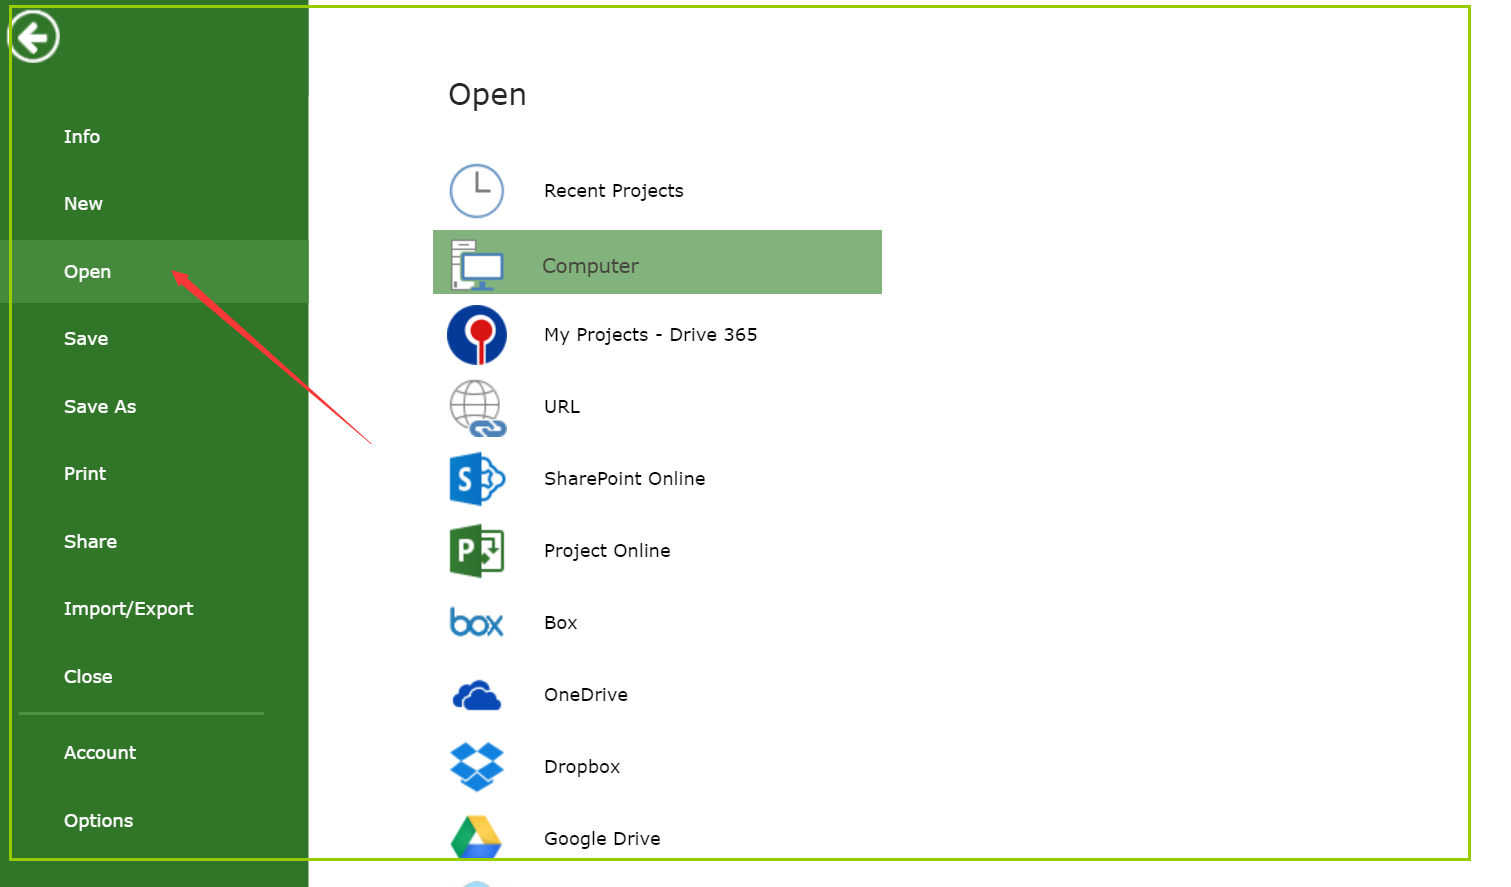
Task: Choose Save in the sidebar
Action: click(86, 339)
